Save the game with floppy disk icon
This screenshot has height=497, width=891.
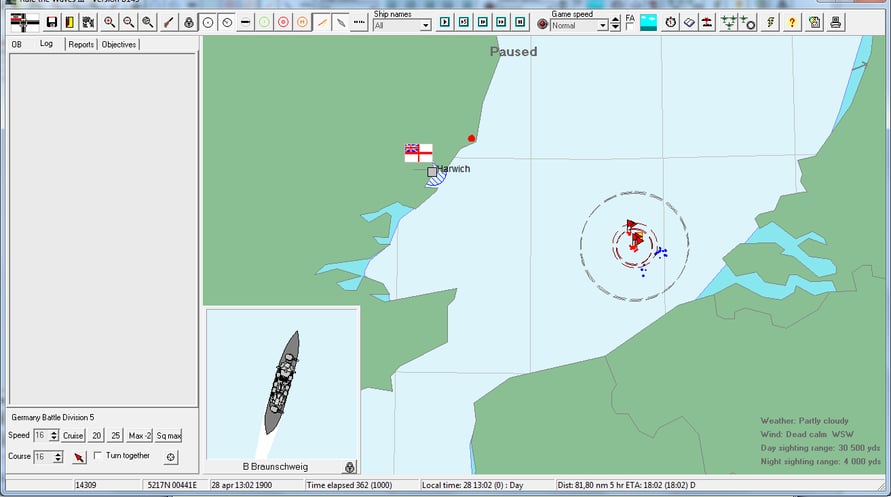52,23
